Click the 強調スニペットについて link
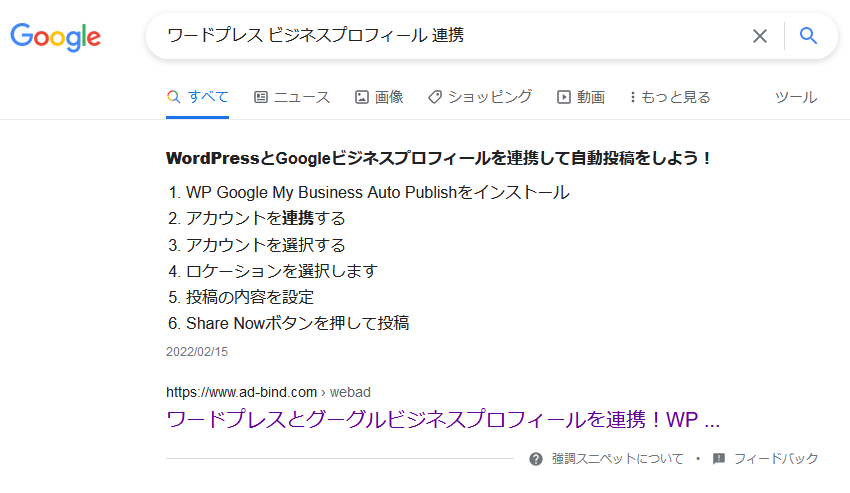Image resolution: width=850 pixels, height=493 pixels. 617,459
